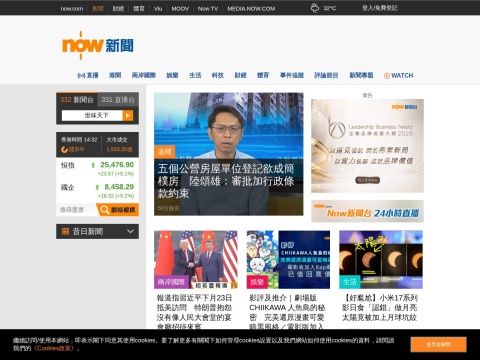Expand the 昔日新聞 dropdown chevron

coord(130,231)
